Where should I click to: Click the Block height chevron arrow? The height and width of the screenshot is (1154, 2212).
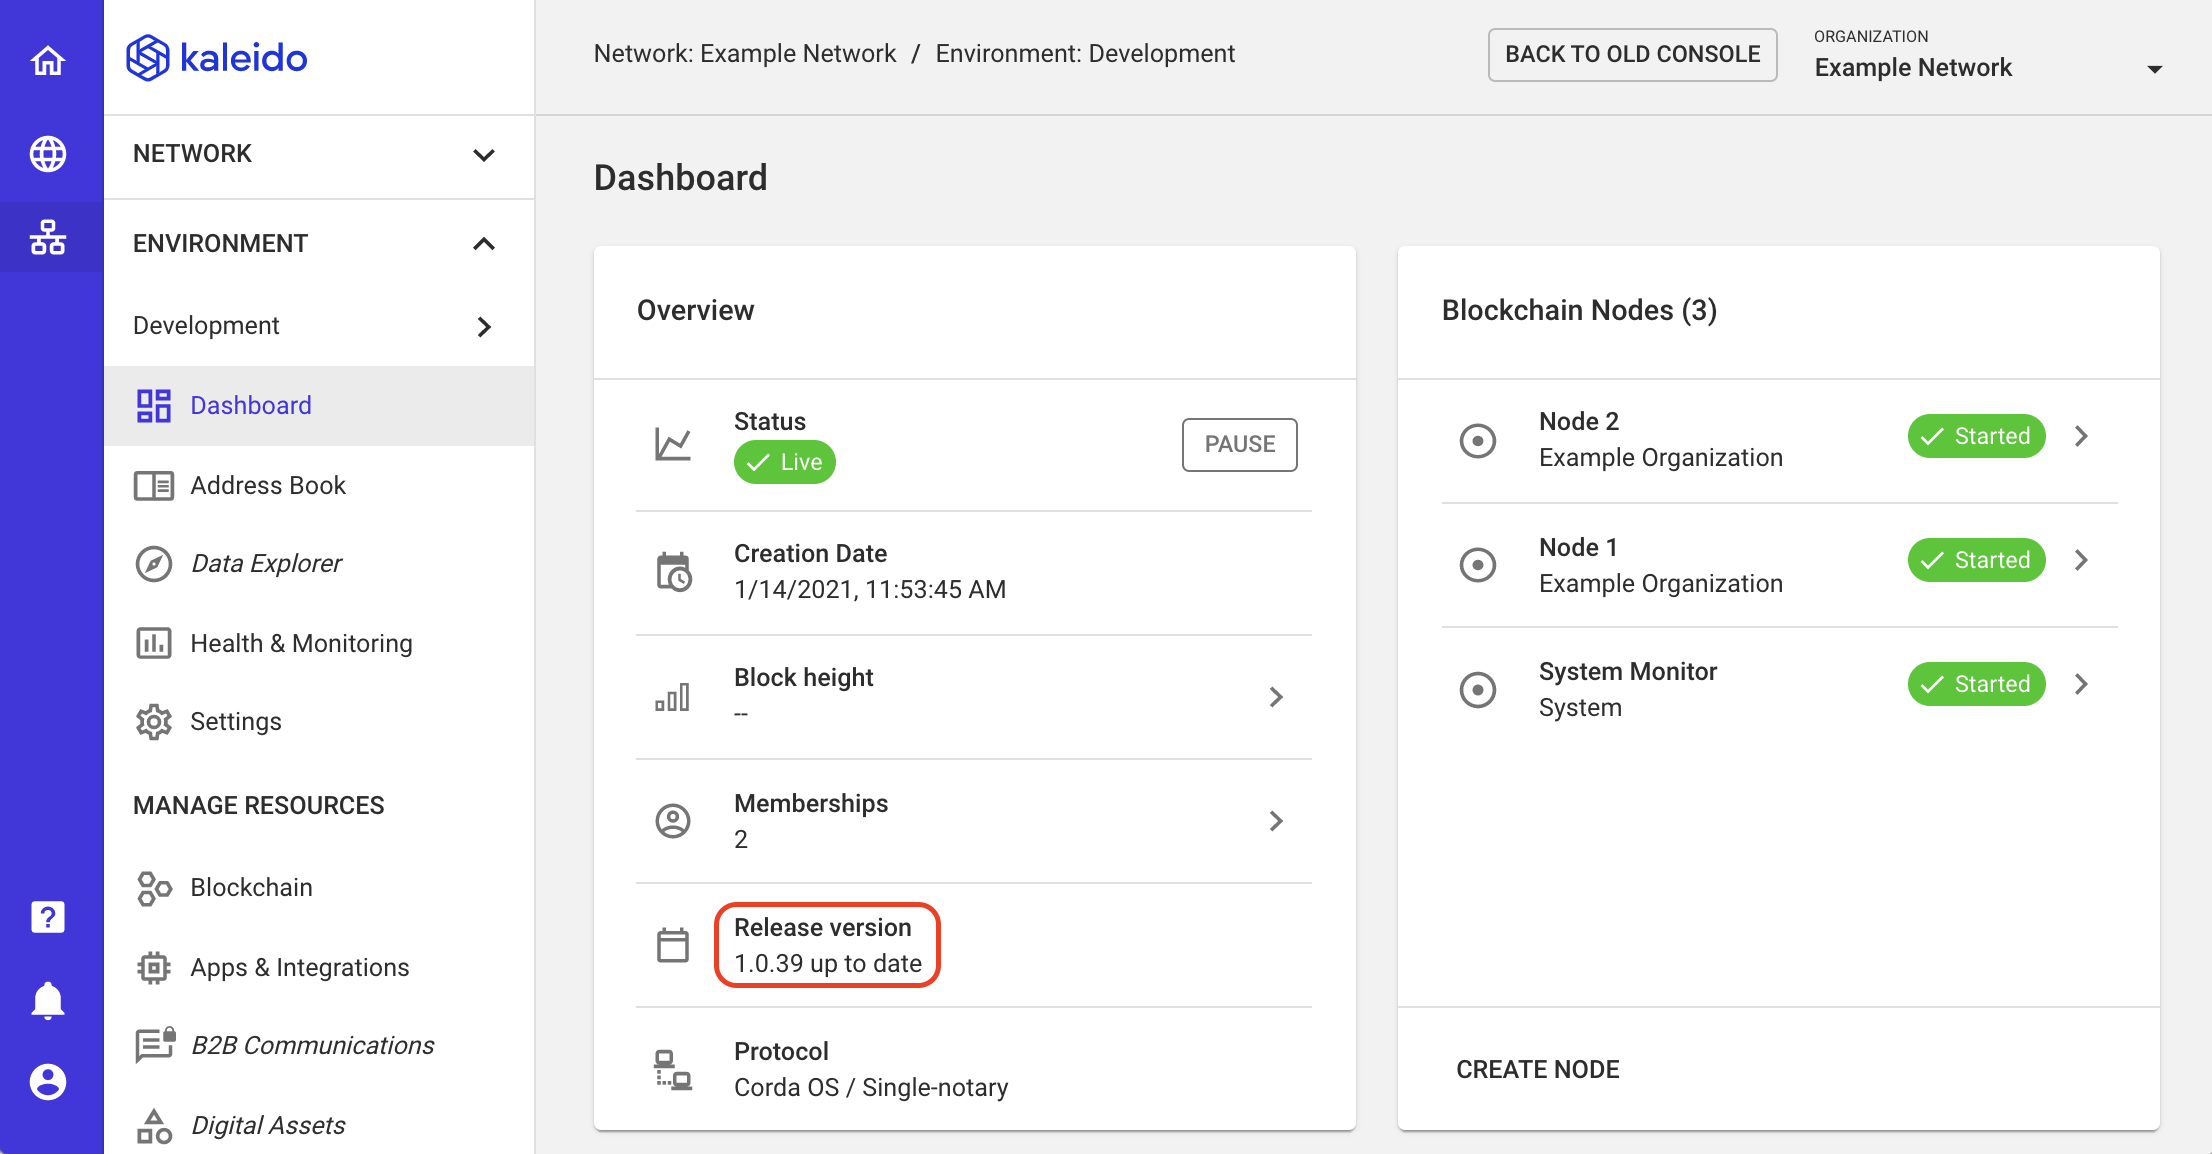click(1274, 696)
